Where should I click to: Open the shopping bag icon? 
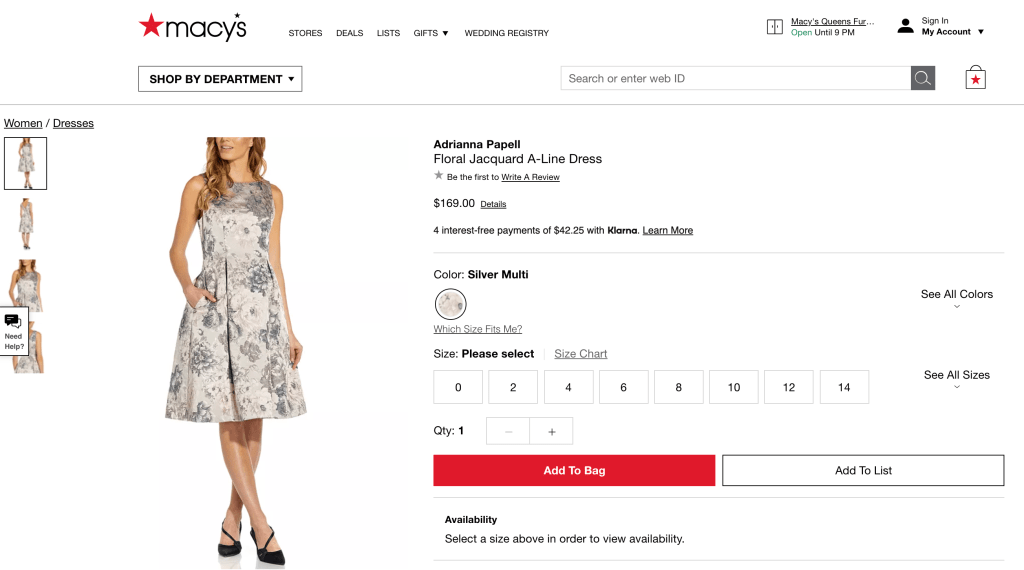(975, 78)
